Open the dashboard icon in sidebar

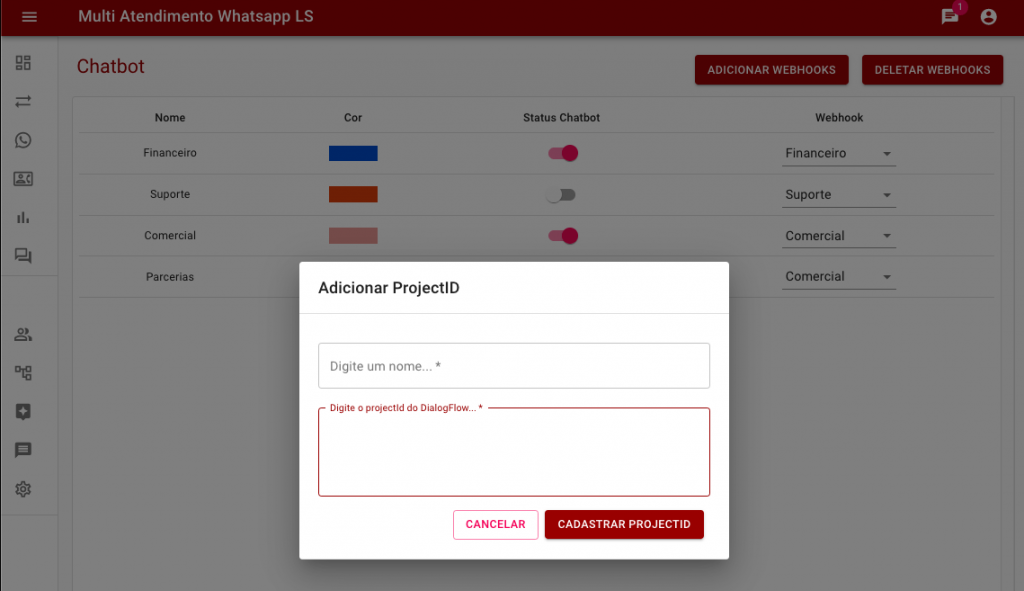23,63
